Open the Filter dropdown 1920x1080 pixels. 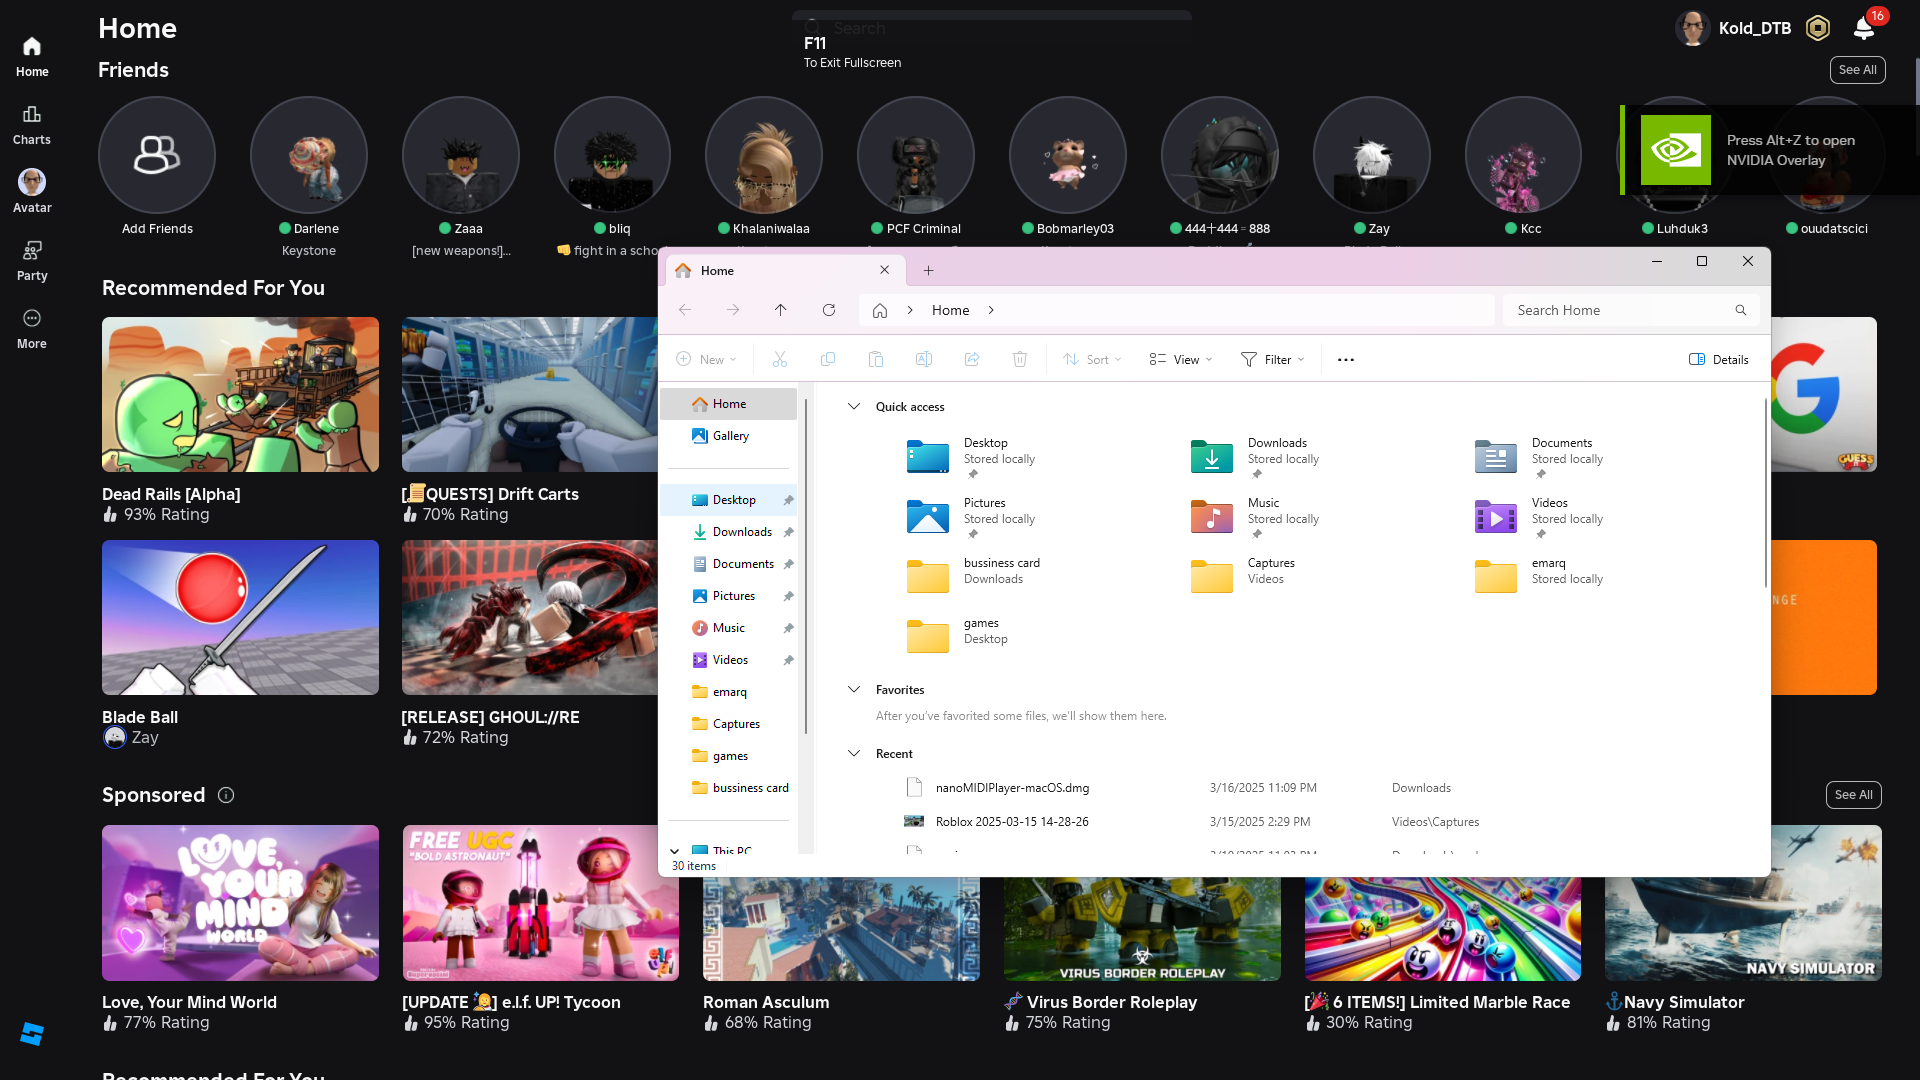click(1273, 360)
